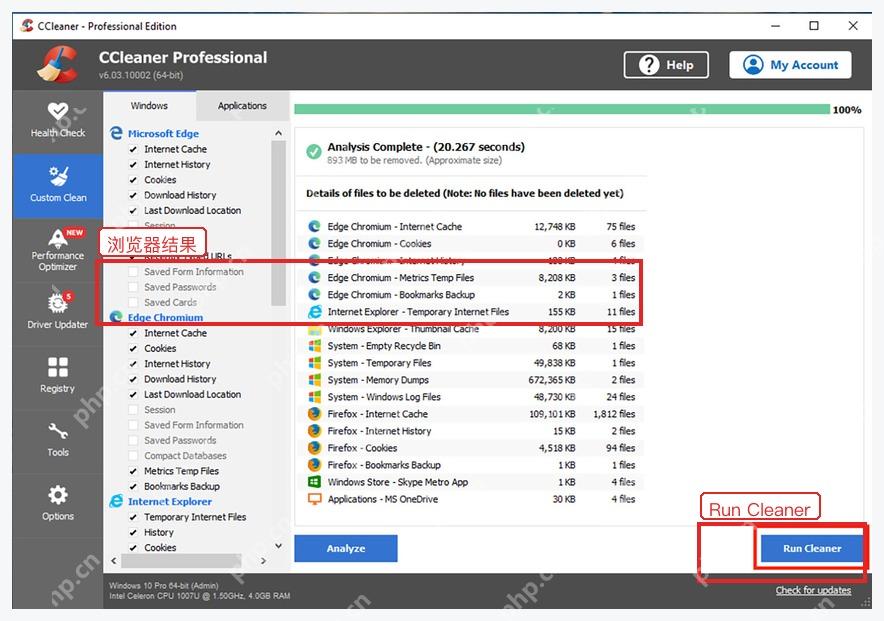Click Check for updates link

pos(813,590)
